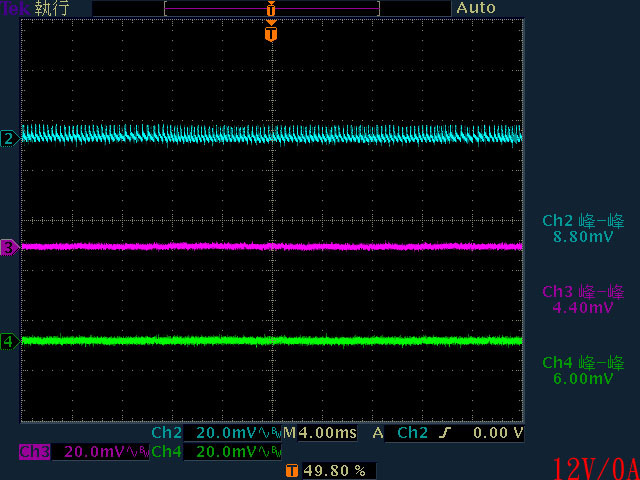Click the Ch4 峰-峰 measurement label

583,362
